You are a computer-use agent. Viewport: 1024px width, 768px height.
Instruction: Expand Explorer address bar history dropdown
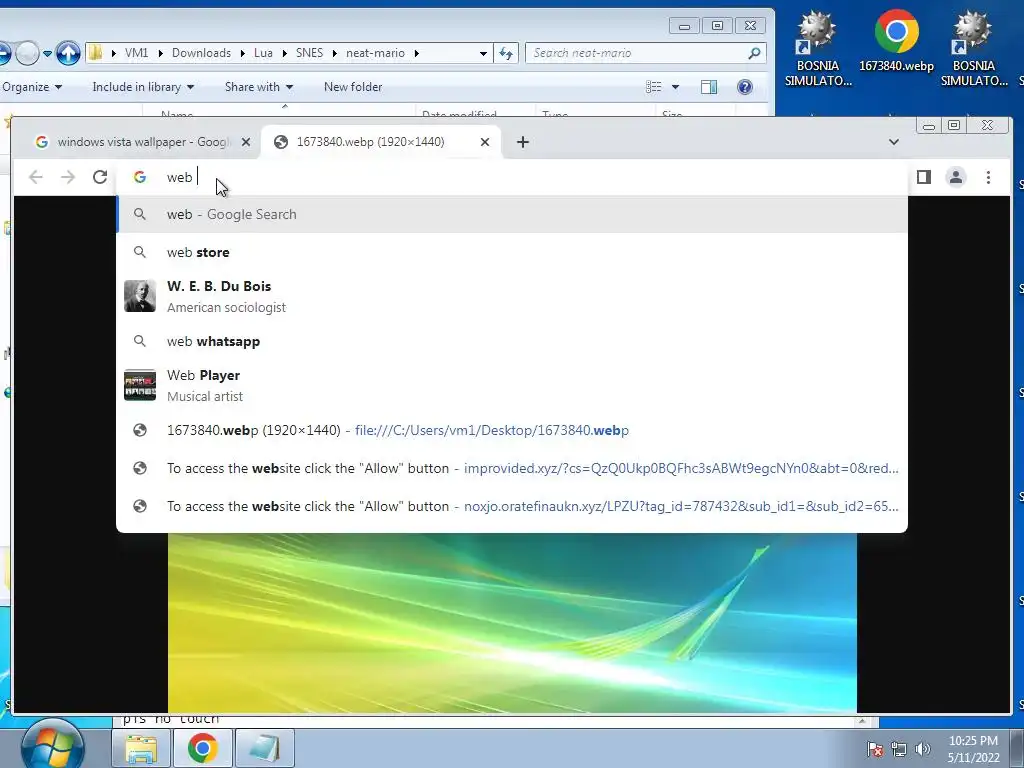483,54
